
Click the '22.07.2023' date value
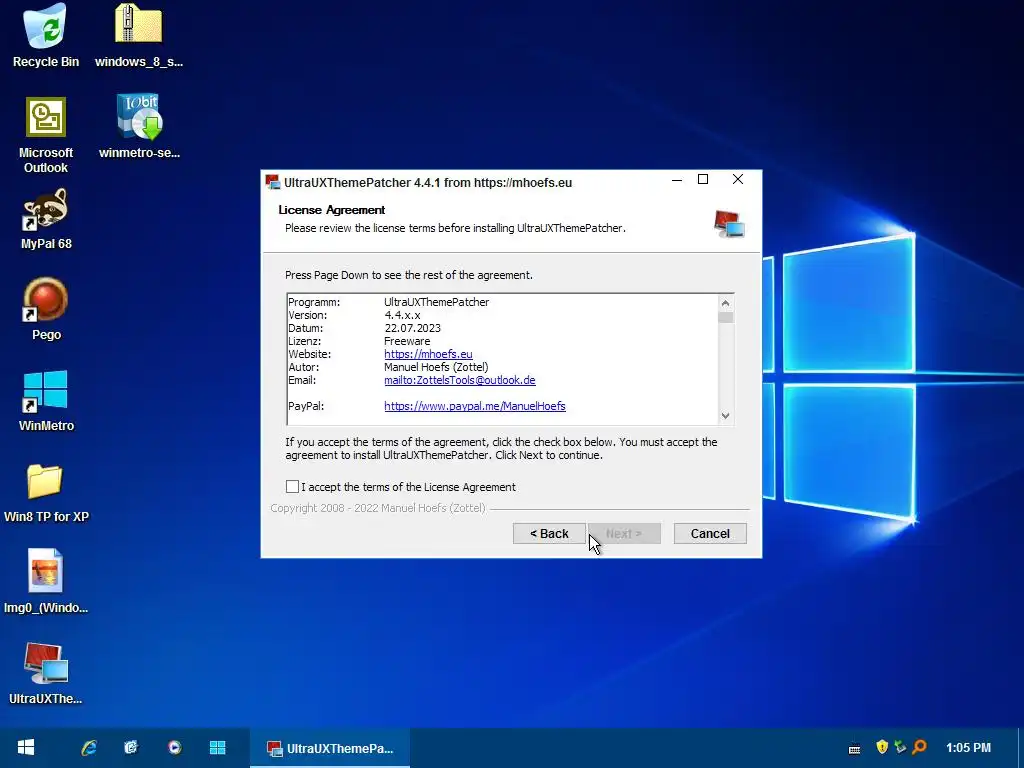click(412, 328)
